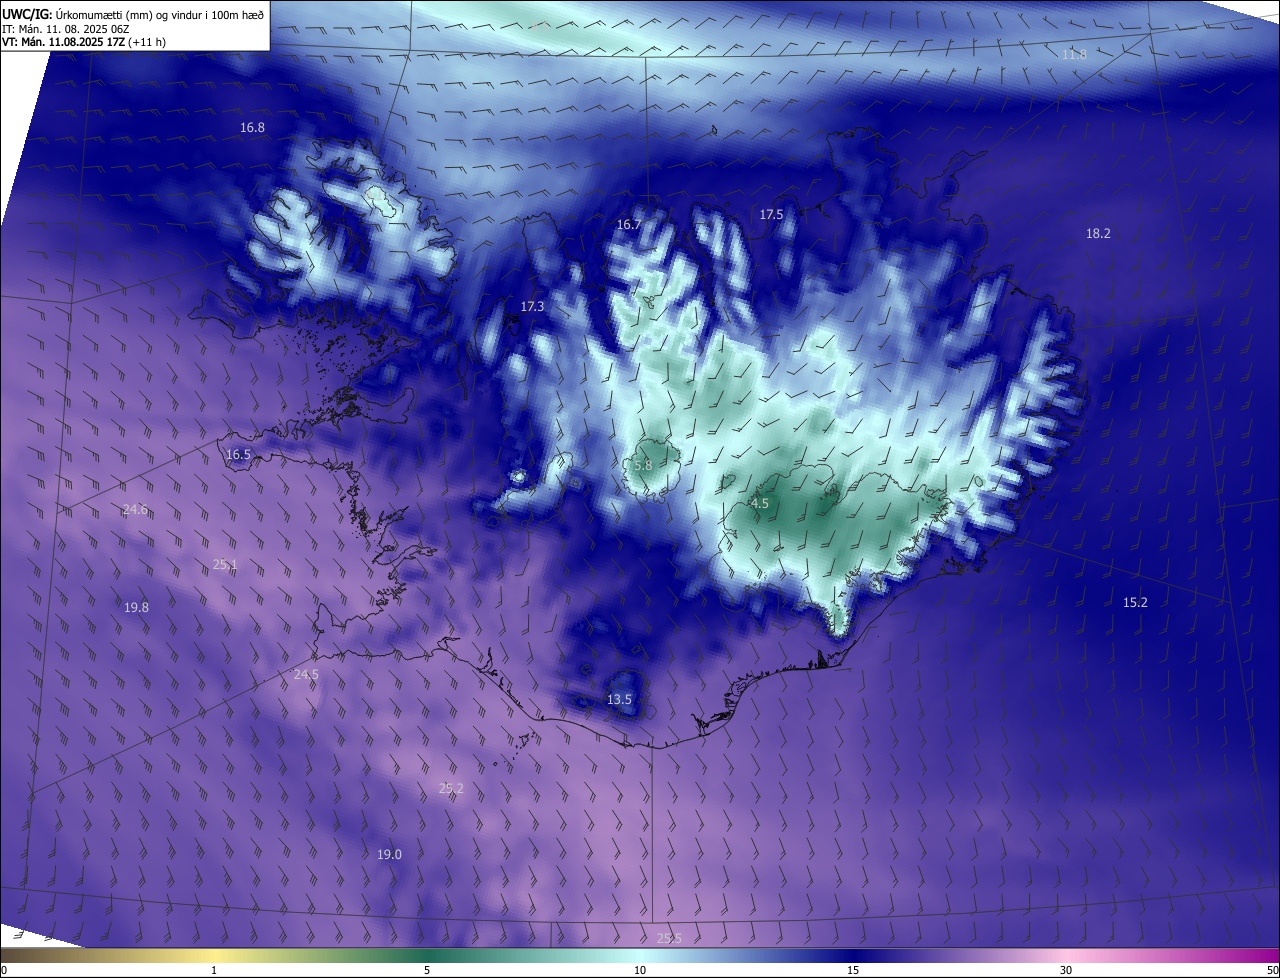The image size is (1280, 978).
Task: Click the colorbar tick label 30
Action: [1066, 970]
